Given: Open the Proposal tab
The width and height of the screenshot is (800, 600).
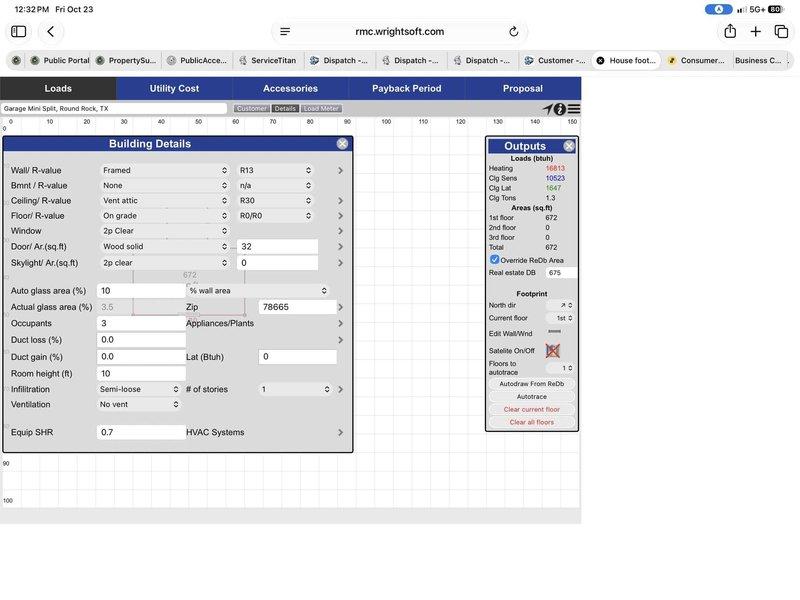Looking at the screenshot, I should [x=523, y=88].
